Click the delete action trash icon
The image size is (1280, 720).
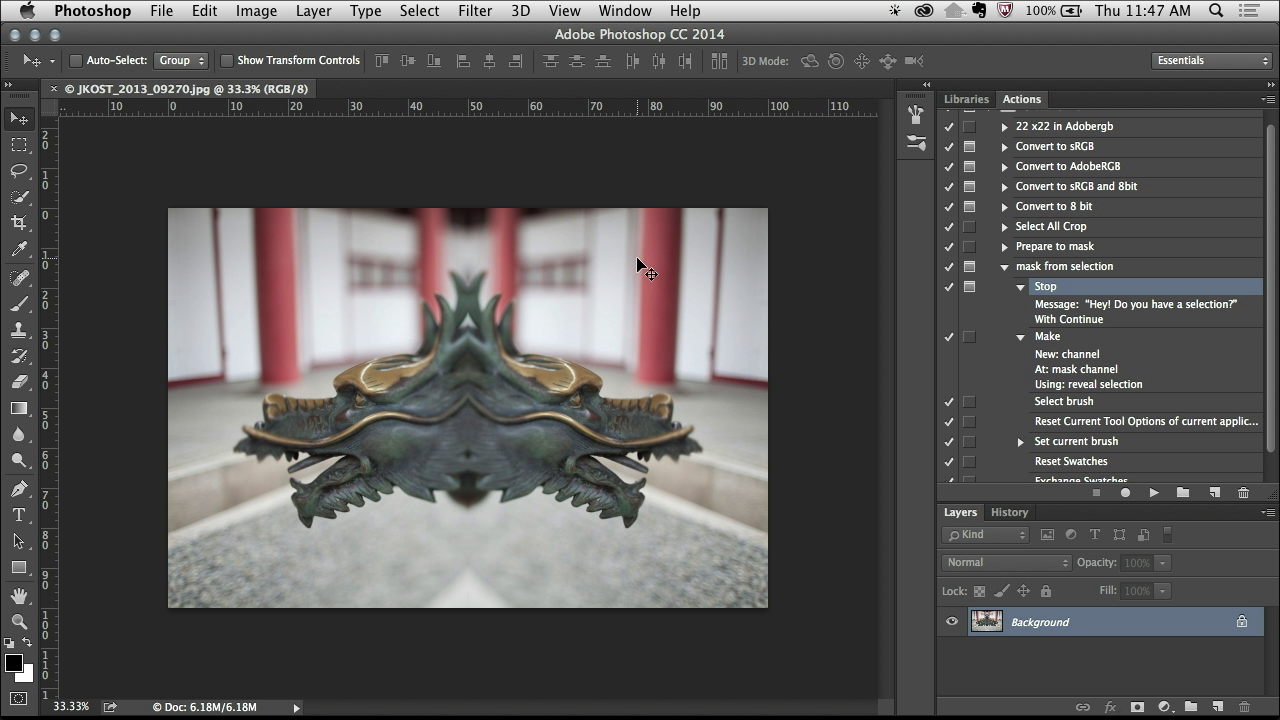(1243, 493)
